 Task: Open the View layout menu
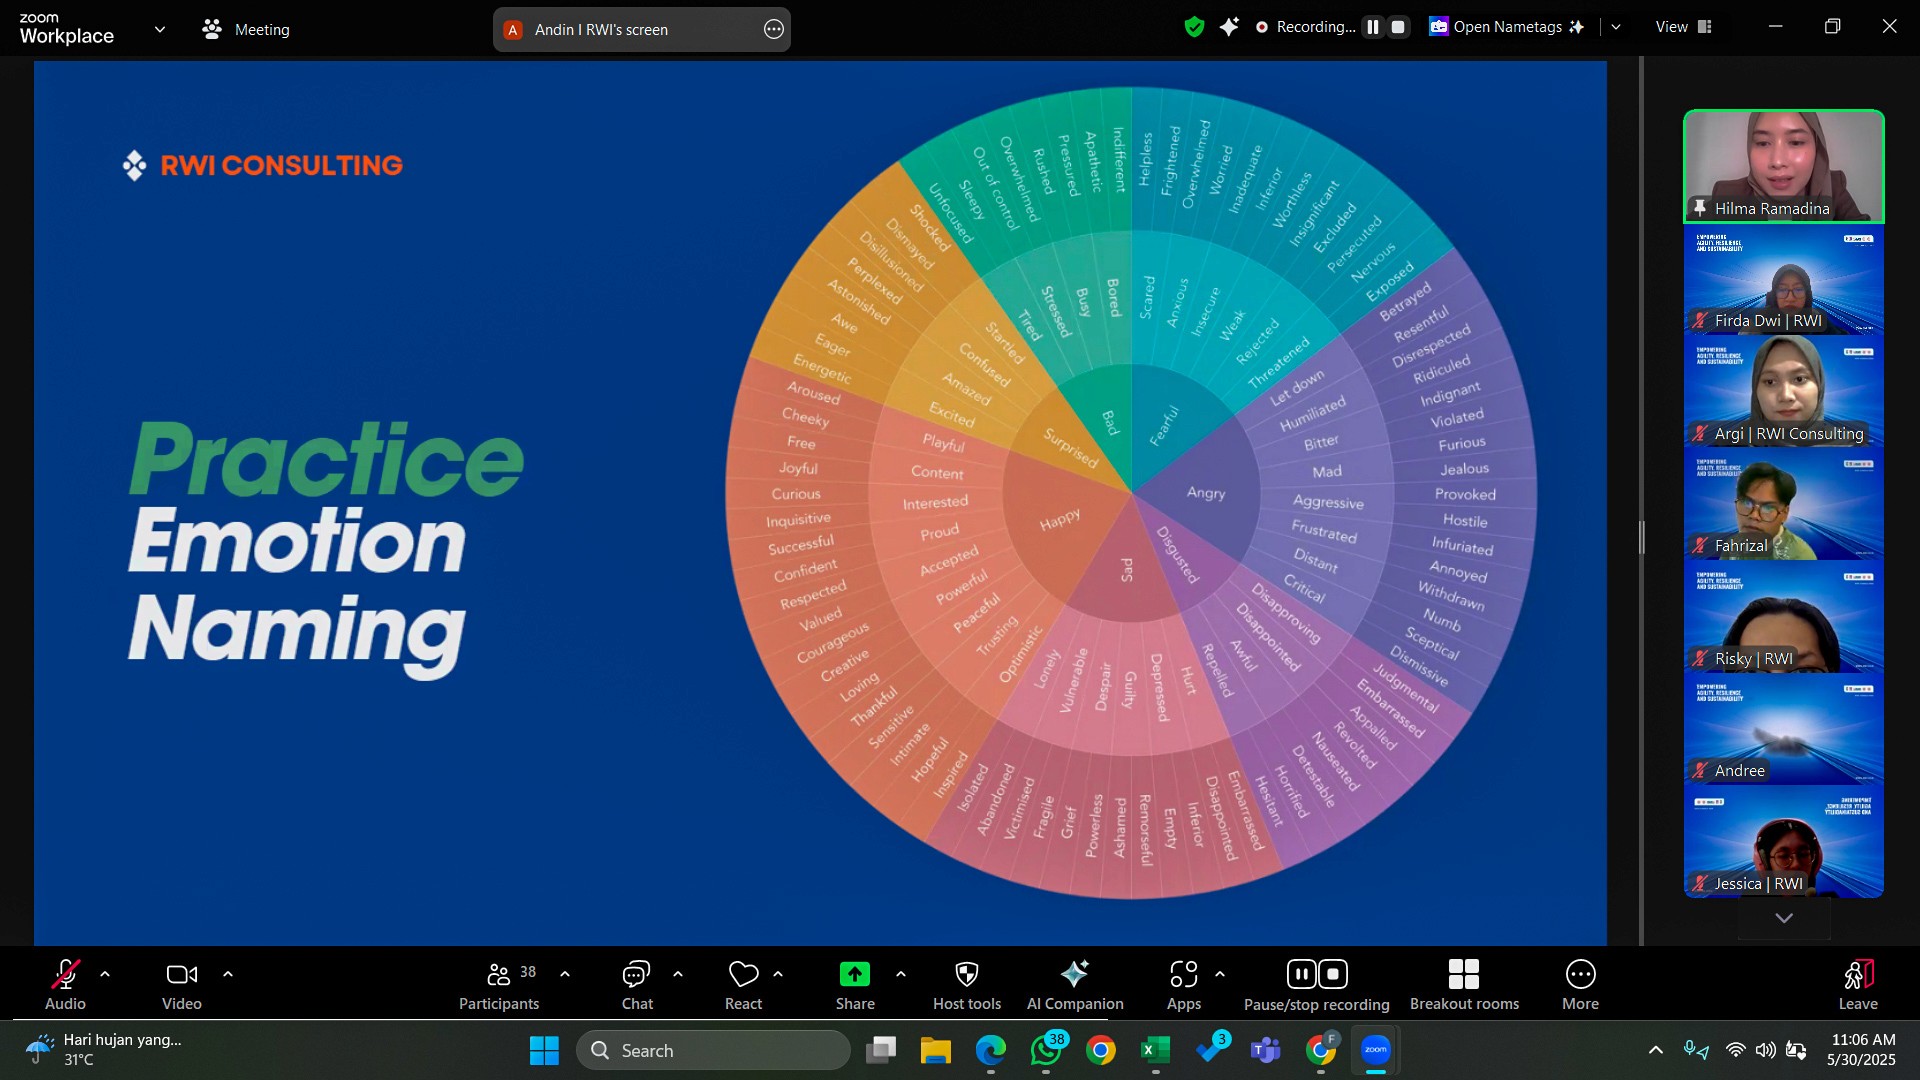1683,27
